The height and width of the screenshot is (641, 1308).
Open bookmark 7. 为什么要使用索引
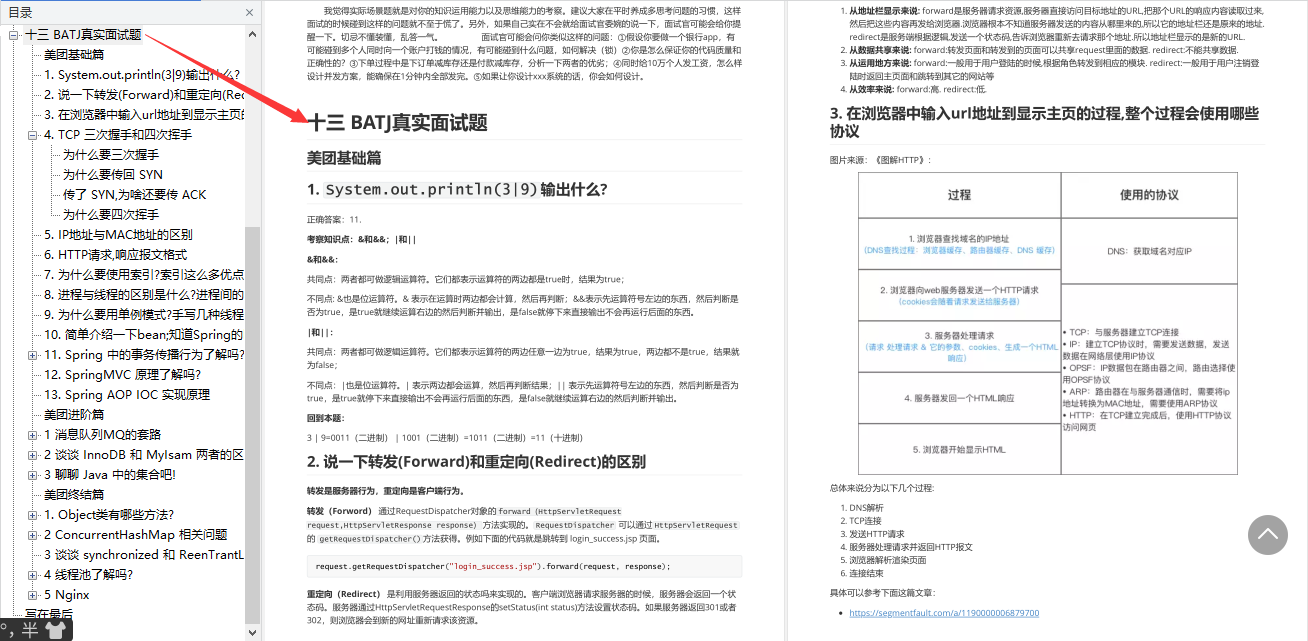[144, 275]
